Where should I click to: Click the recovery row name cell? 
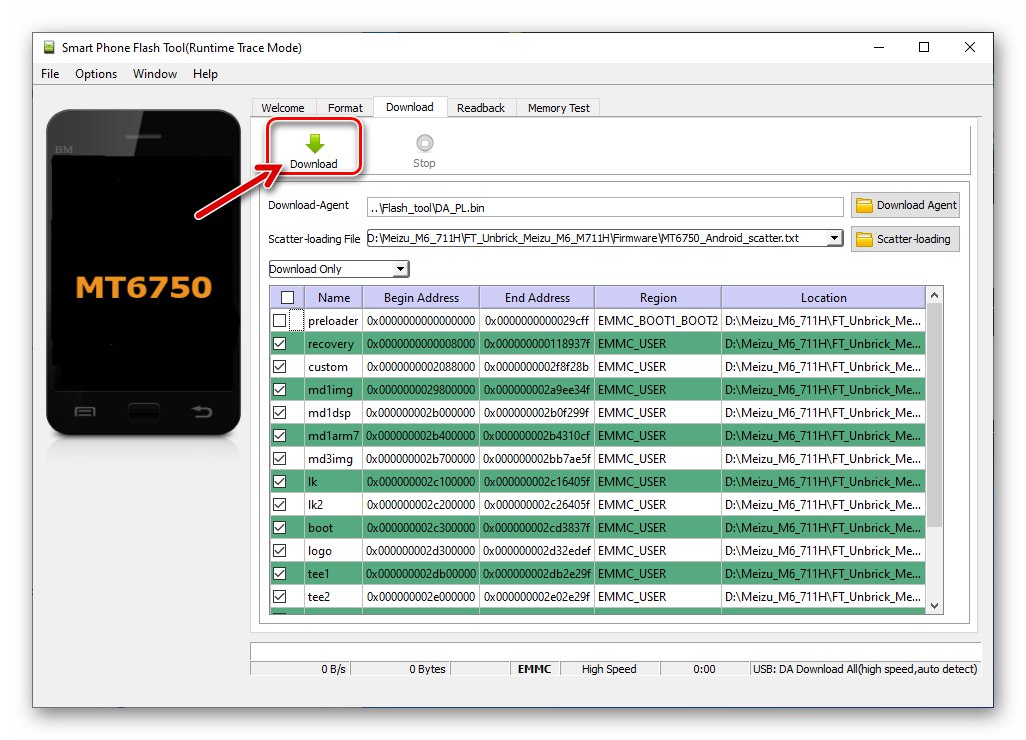(332, 344)
